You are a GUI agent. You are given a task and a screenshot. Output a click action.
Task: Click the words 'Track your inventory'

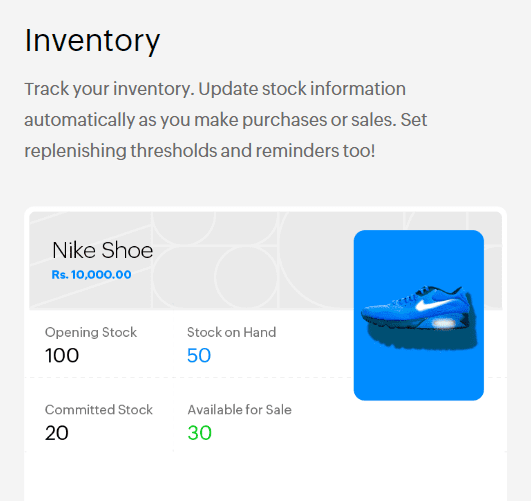[108, 89]
